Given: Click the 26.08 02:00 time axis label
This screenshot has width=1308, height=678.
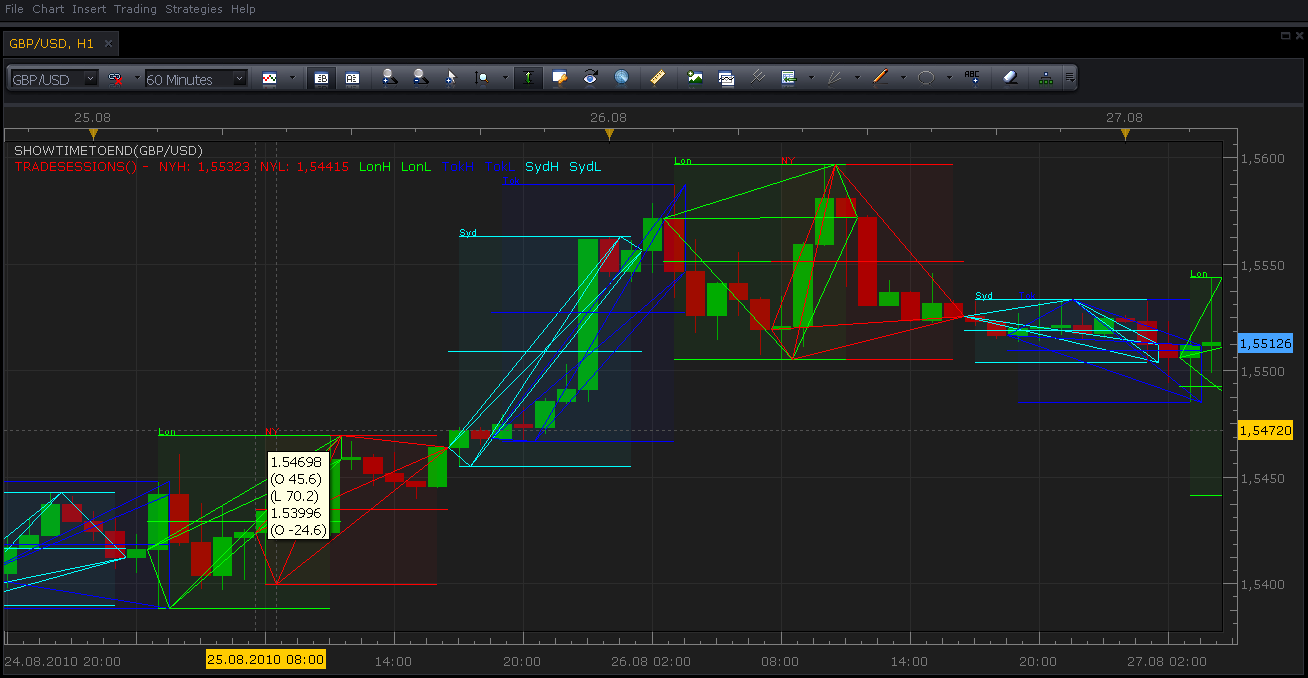Looking at the screenshot, I should click(650, 661).
